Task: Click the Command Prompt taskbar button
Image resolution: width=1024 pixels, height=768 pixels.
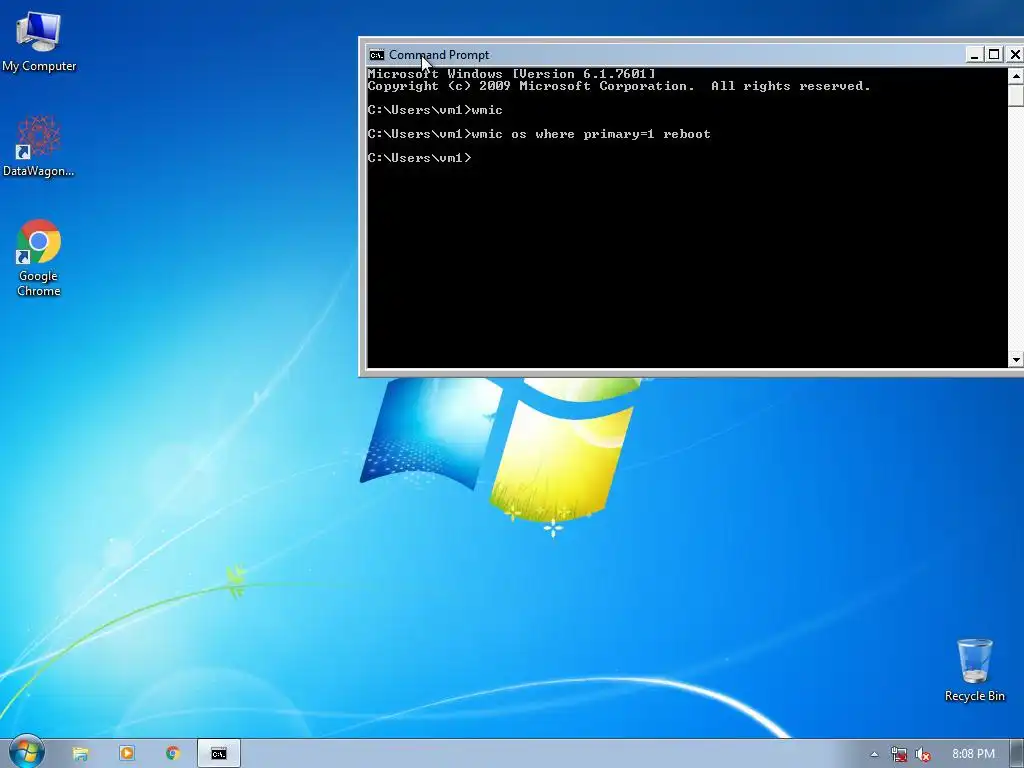Action: click(x=219, y=754)
